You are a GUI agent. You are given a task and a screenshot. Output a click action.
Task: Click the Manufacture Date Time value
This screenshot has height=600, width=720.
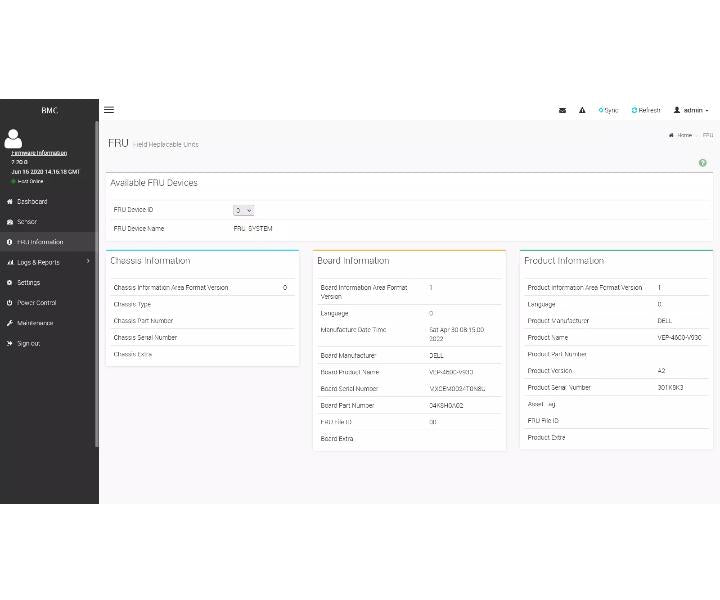coord(456,334)
